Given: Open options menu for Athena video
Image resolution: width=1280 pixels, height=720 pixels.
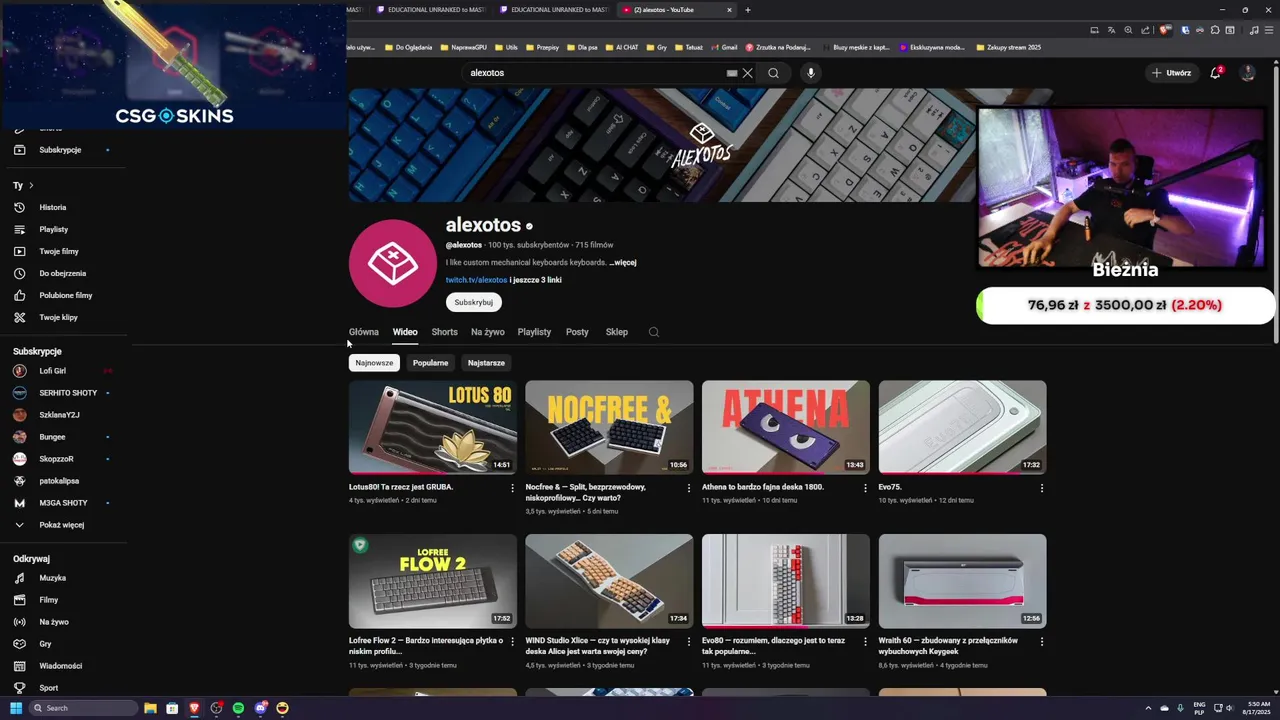Looking at the screenshot, I should pos(865,488).
